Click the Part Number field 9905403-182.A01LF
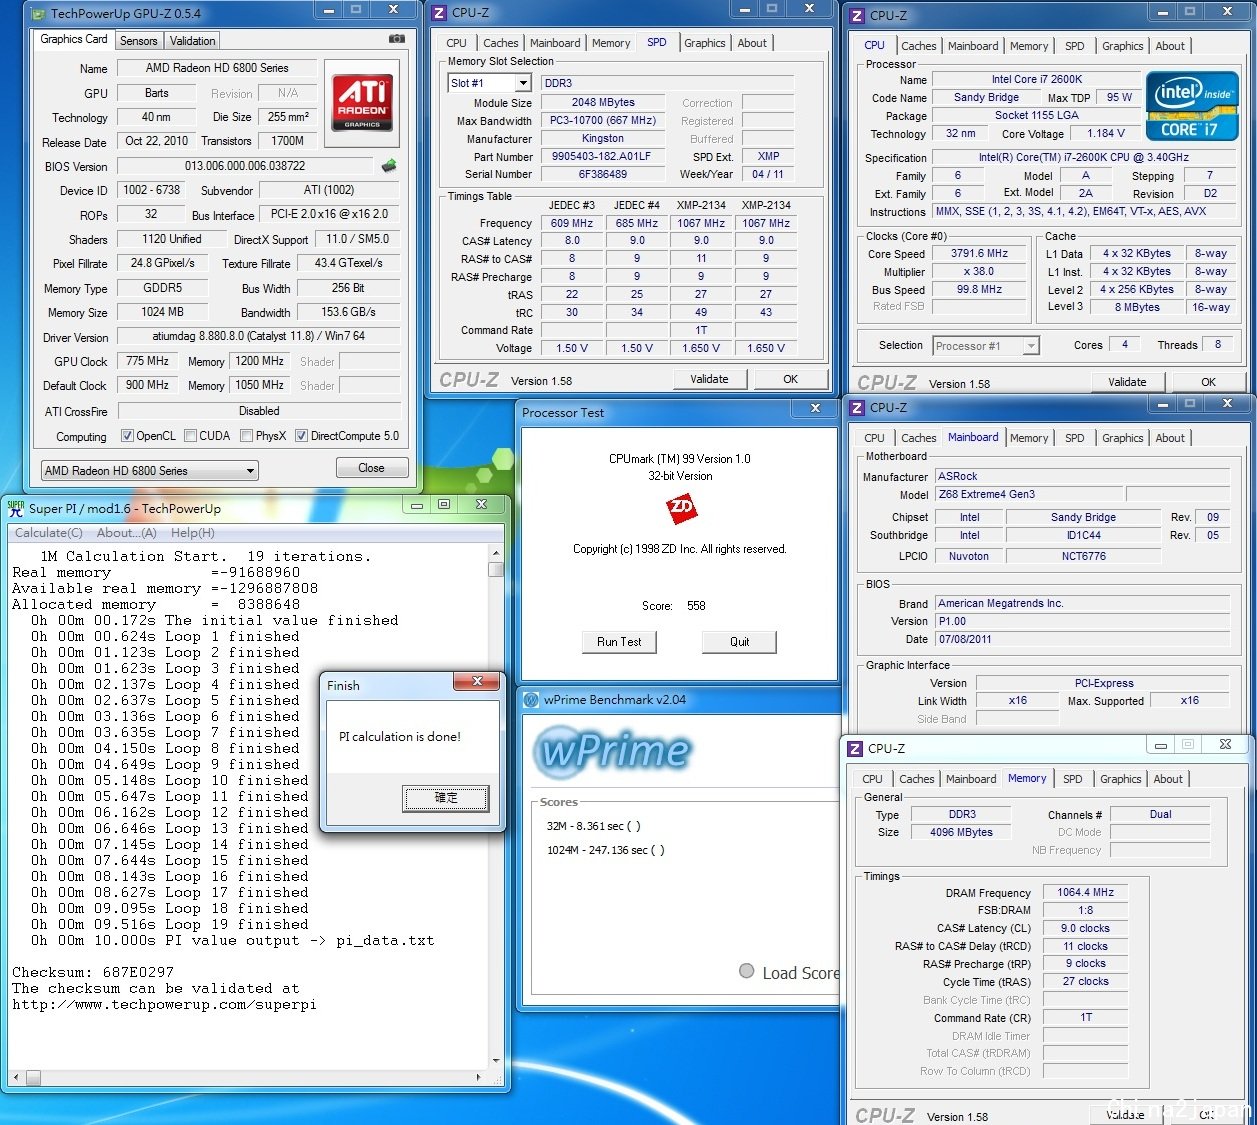 pos(603,157)
